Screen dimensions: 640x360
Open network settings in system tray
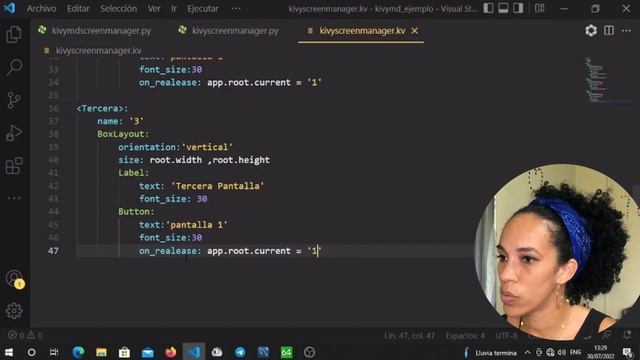tap(550, 352)
